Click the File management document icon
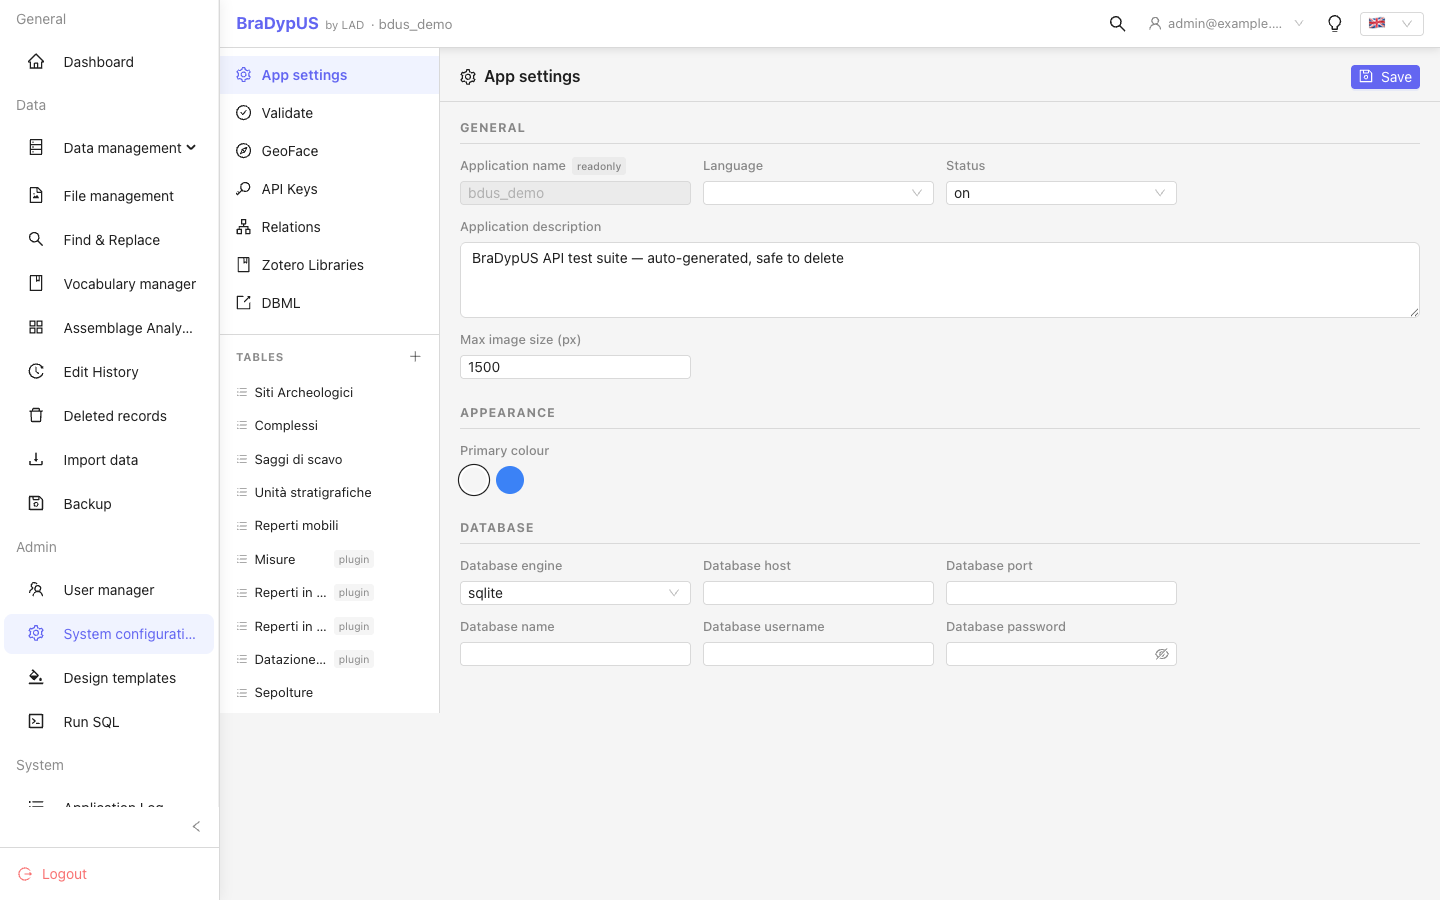 (36, 196)
